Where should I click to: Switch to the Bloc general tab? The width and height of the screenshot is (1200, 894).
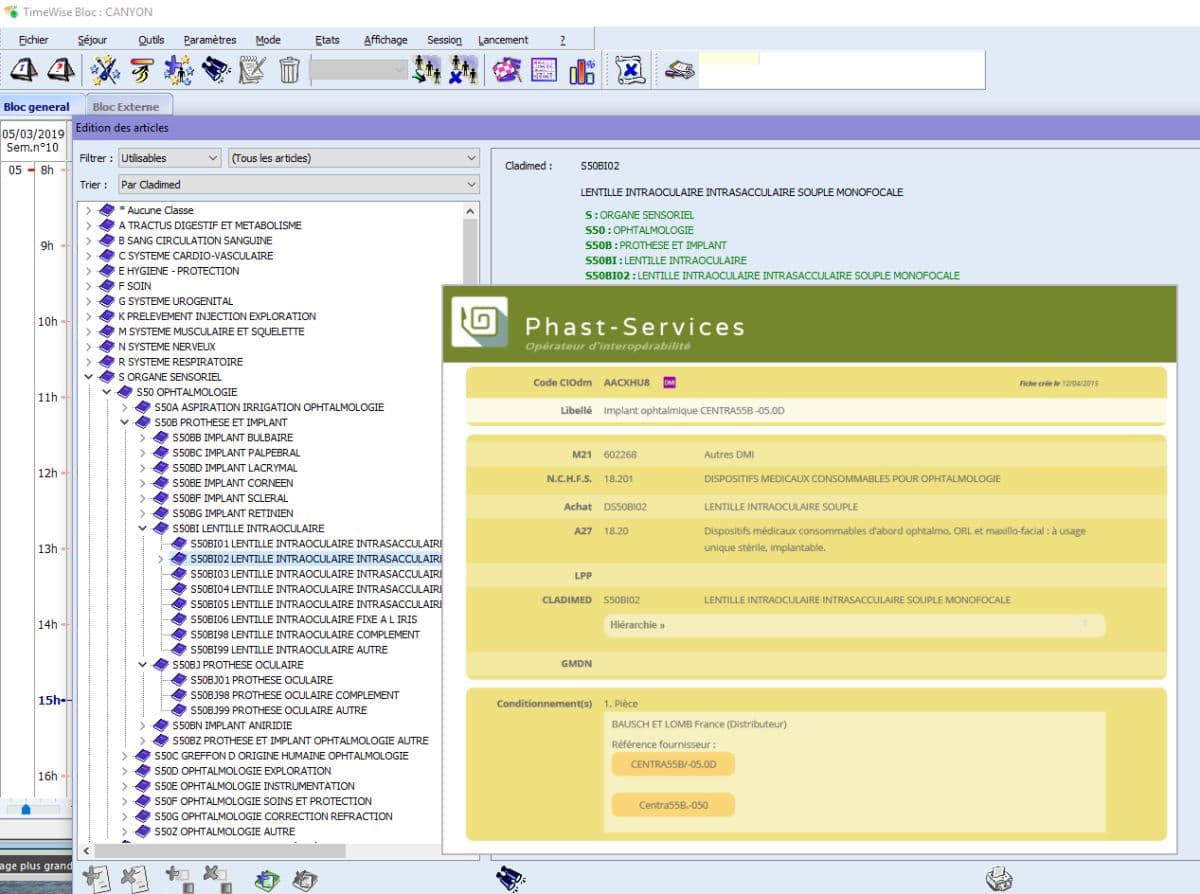[x=37, y=107]
